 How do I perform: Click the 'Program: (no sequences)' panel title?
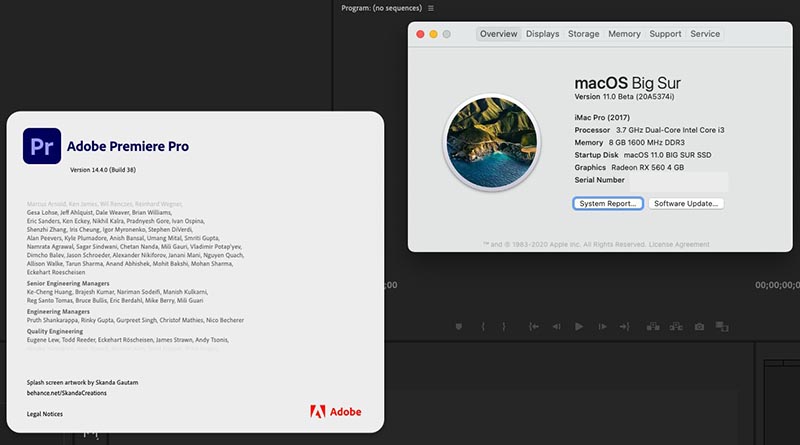point(382,8)
